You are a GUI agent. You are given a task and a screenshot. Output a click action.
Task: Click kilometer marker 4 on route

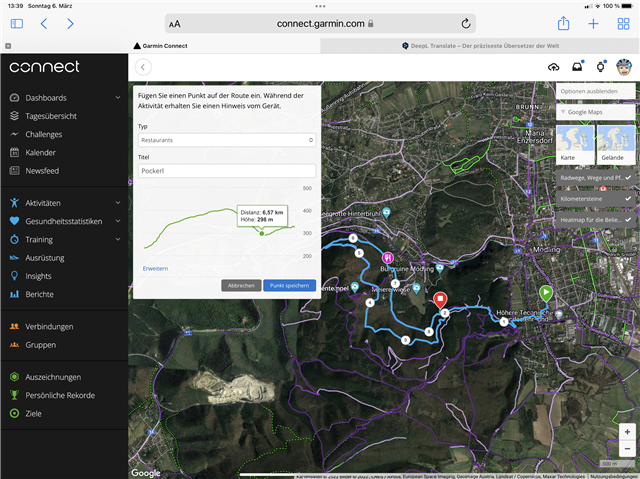click(370, 302)
